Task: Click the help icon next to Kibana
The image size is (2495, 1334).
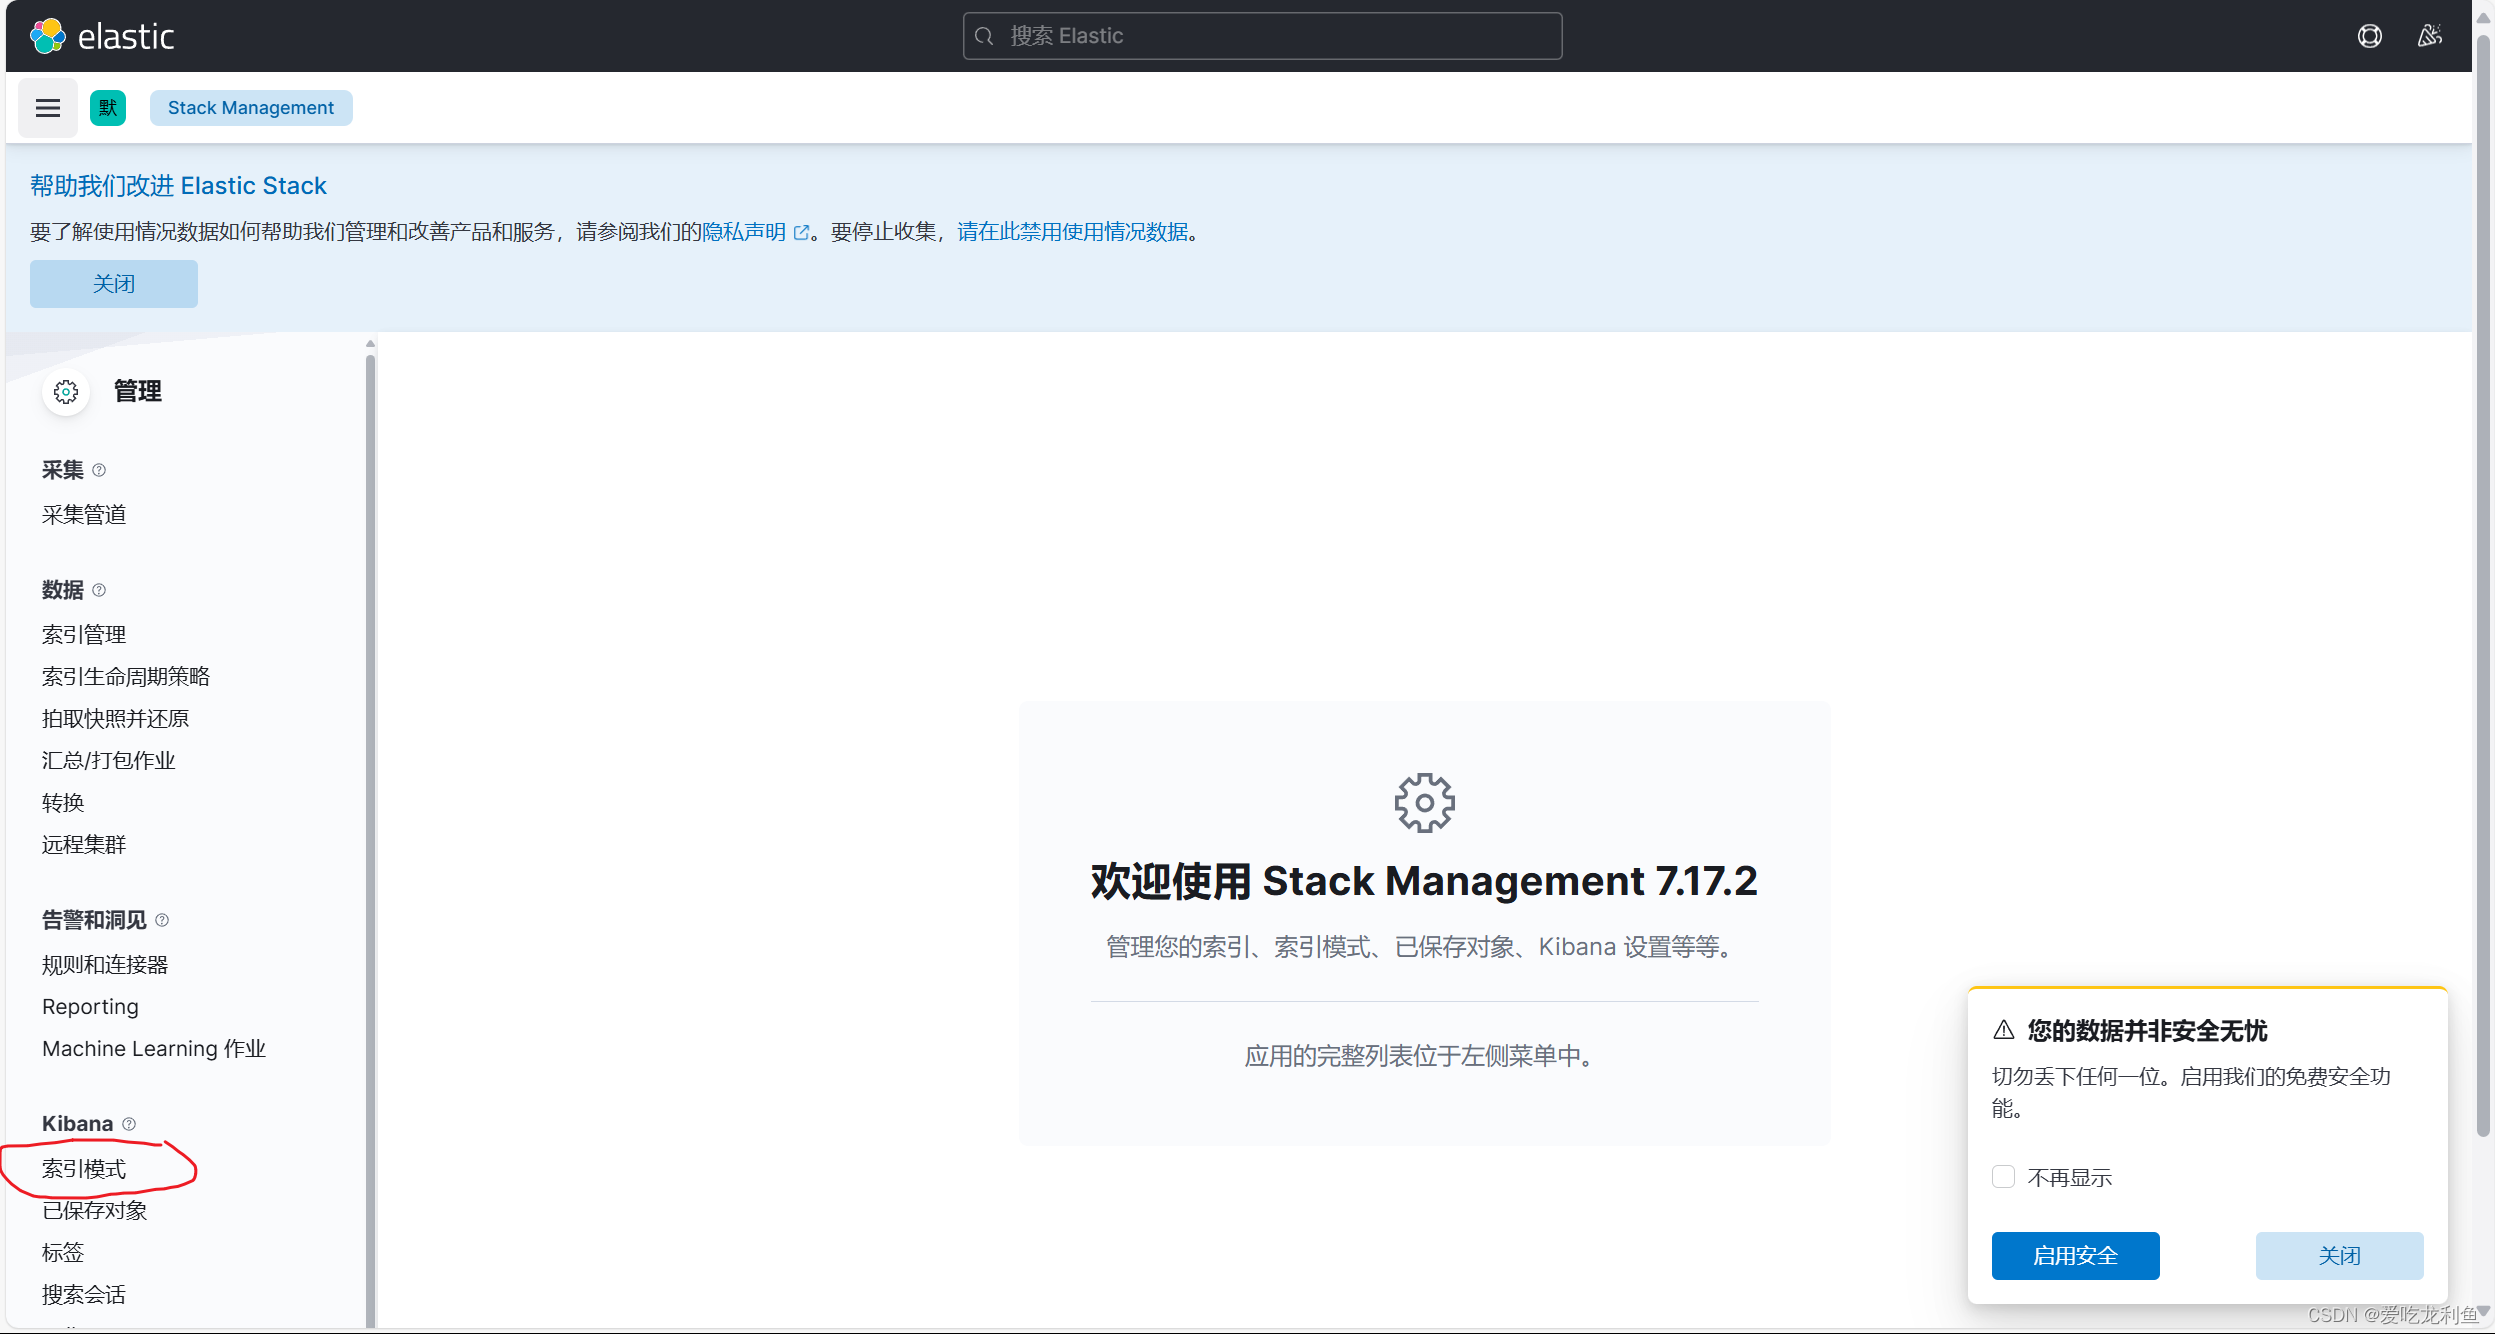Action: [x=129, y=1124]
